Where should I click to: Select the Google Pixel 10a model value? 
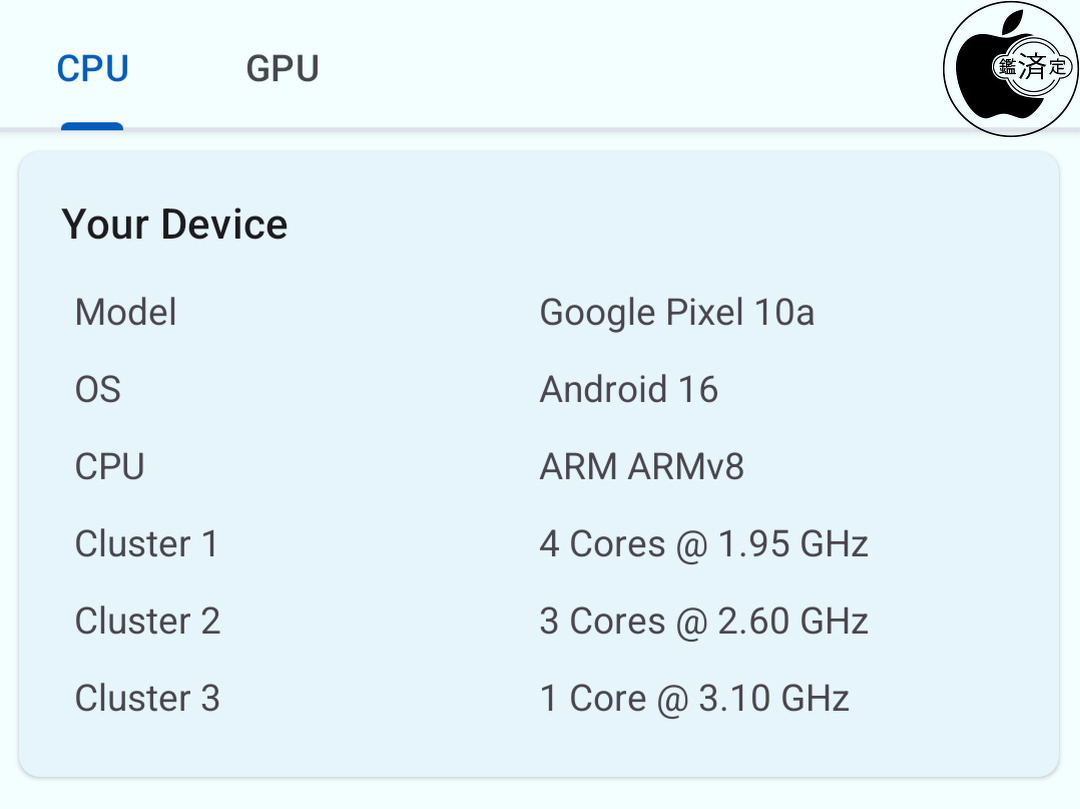(676, 313)
